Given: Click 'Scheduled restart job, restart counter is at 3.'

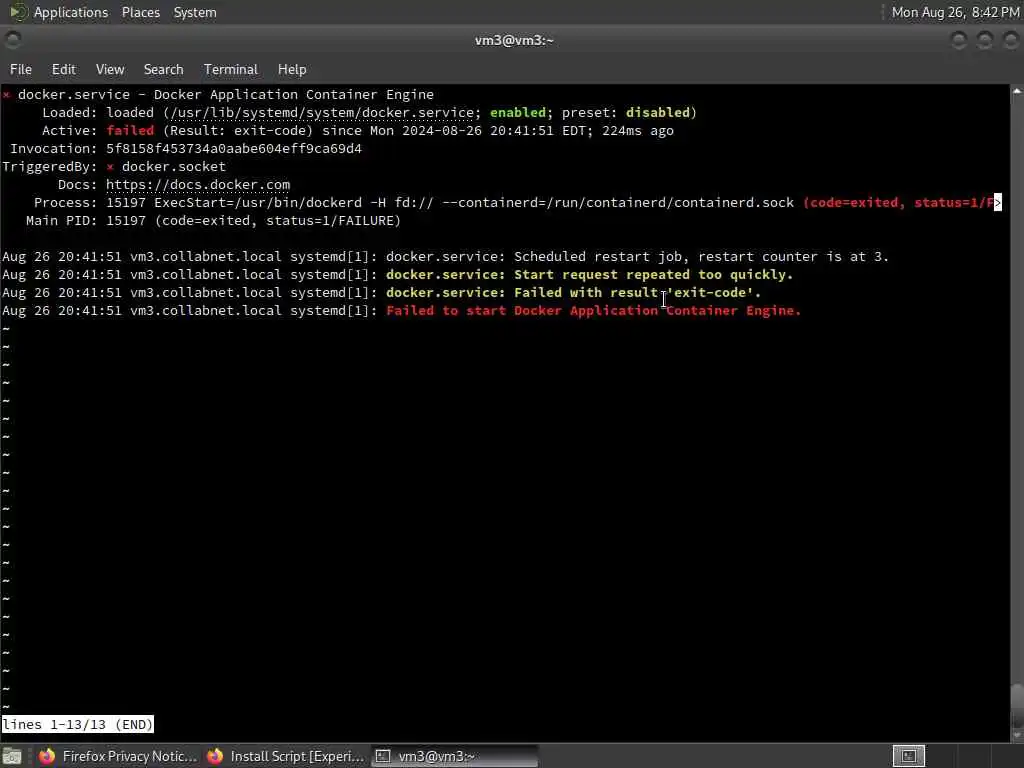Looking at the screenshot, I should coord(701,257).
